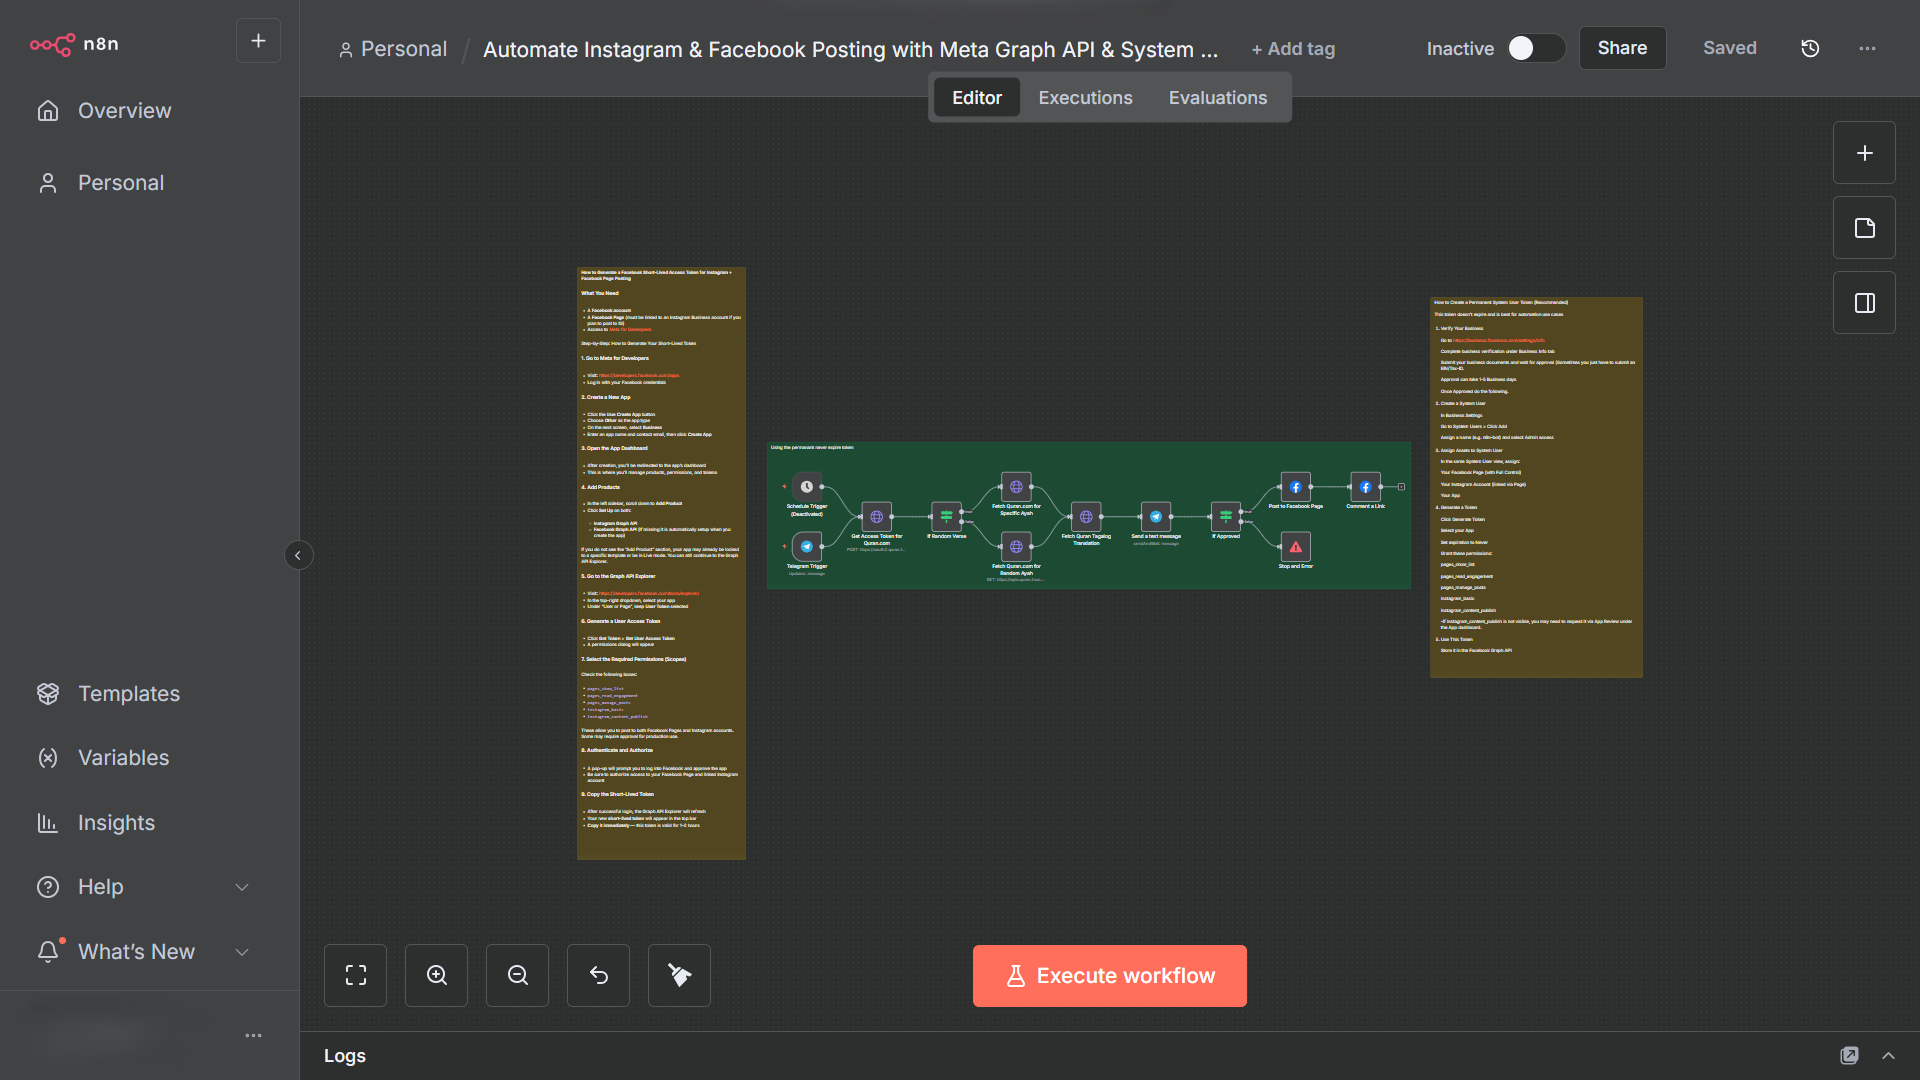Share the workflow
Screen dimensions: 1920x1080
[1622, 48]
